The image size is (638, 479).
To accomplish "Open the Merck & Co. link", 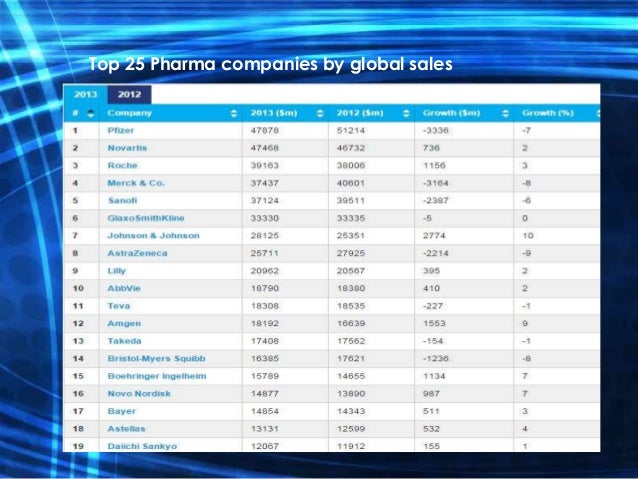I will 136,183.
